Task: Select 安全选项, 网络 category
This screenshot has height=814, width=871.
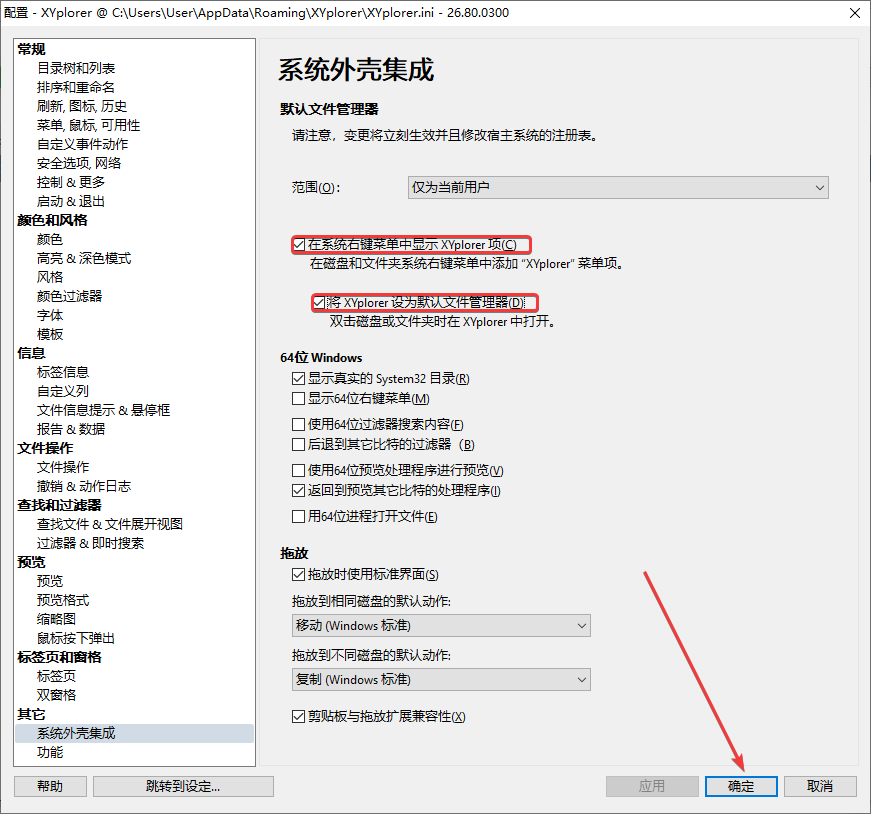Action: [x=79, y=163]
